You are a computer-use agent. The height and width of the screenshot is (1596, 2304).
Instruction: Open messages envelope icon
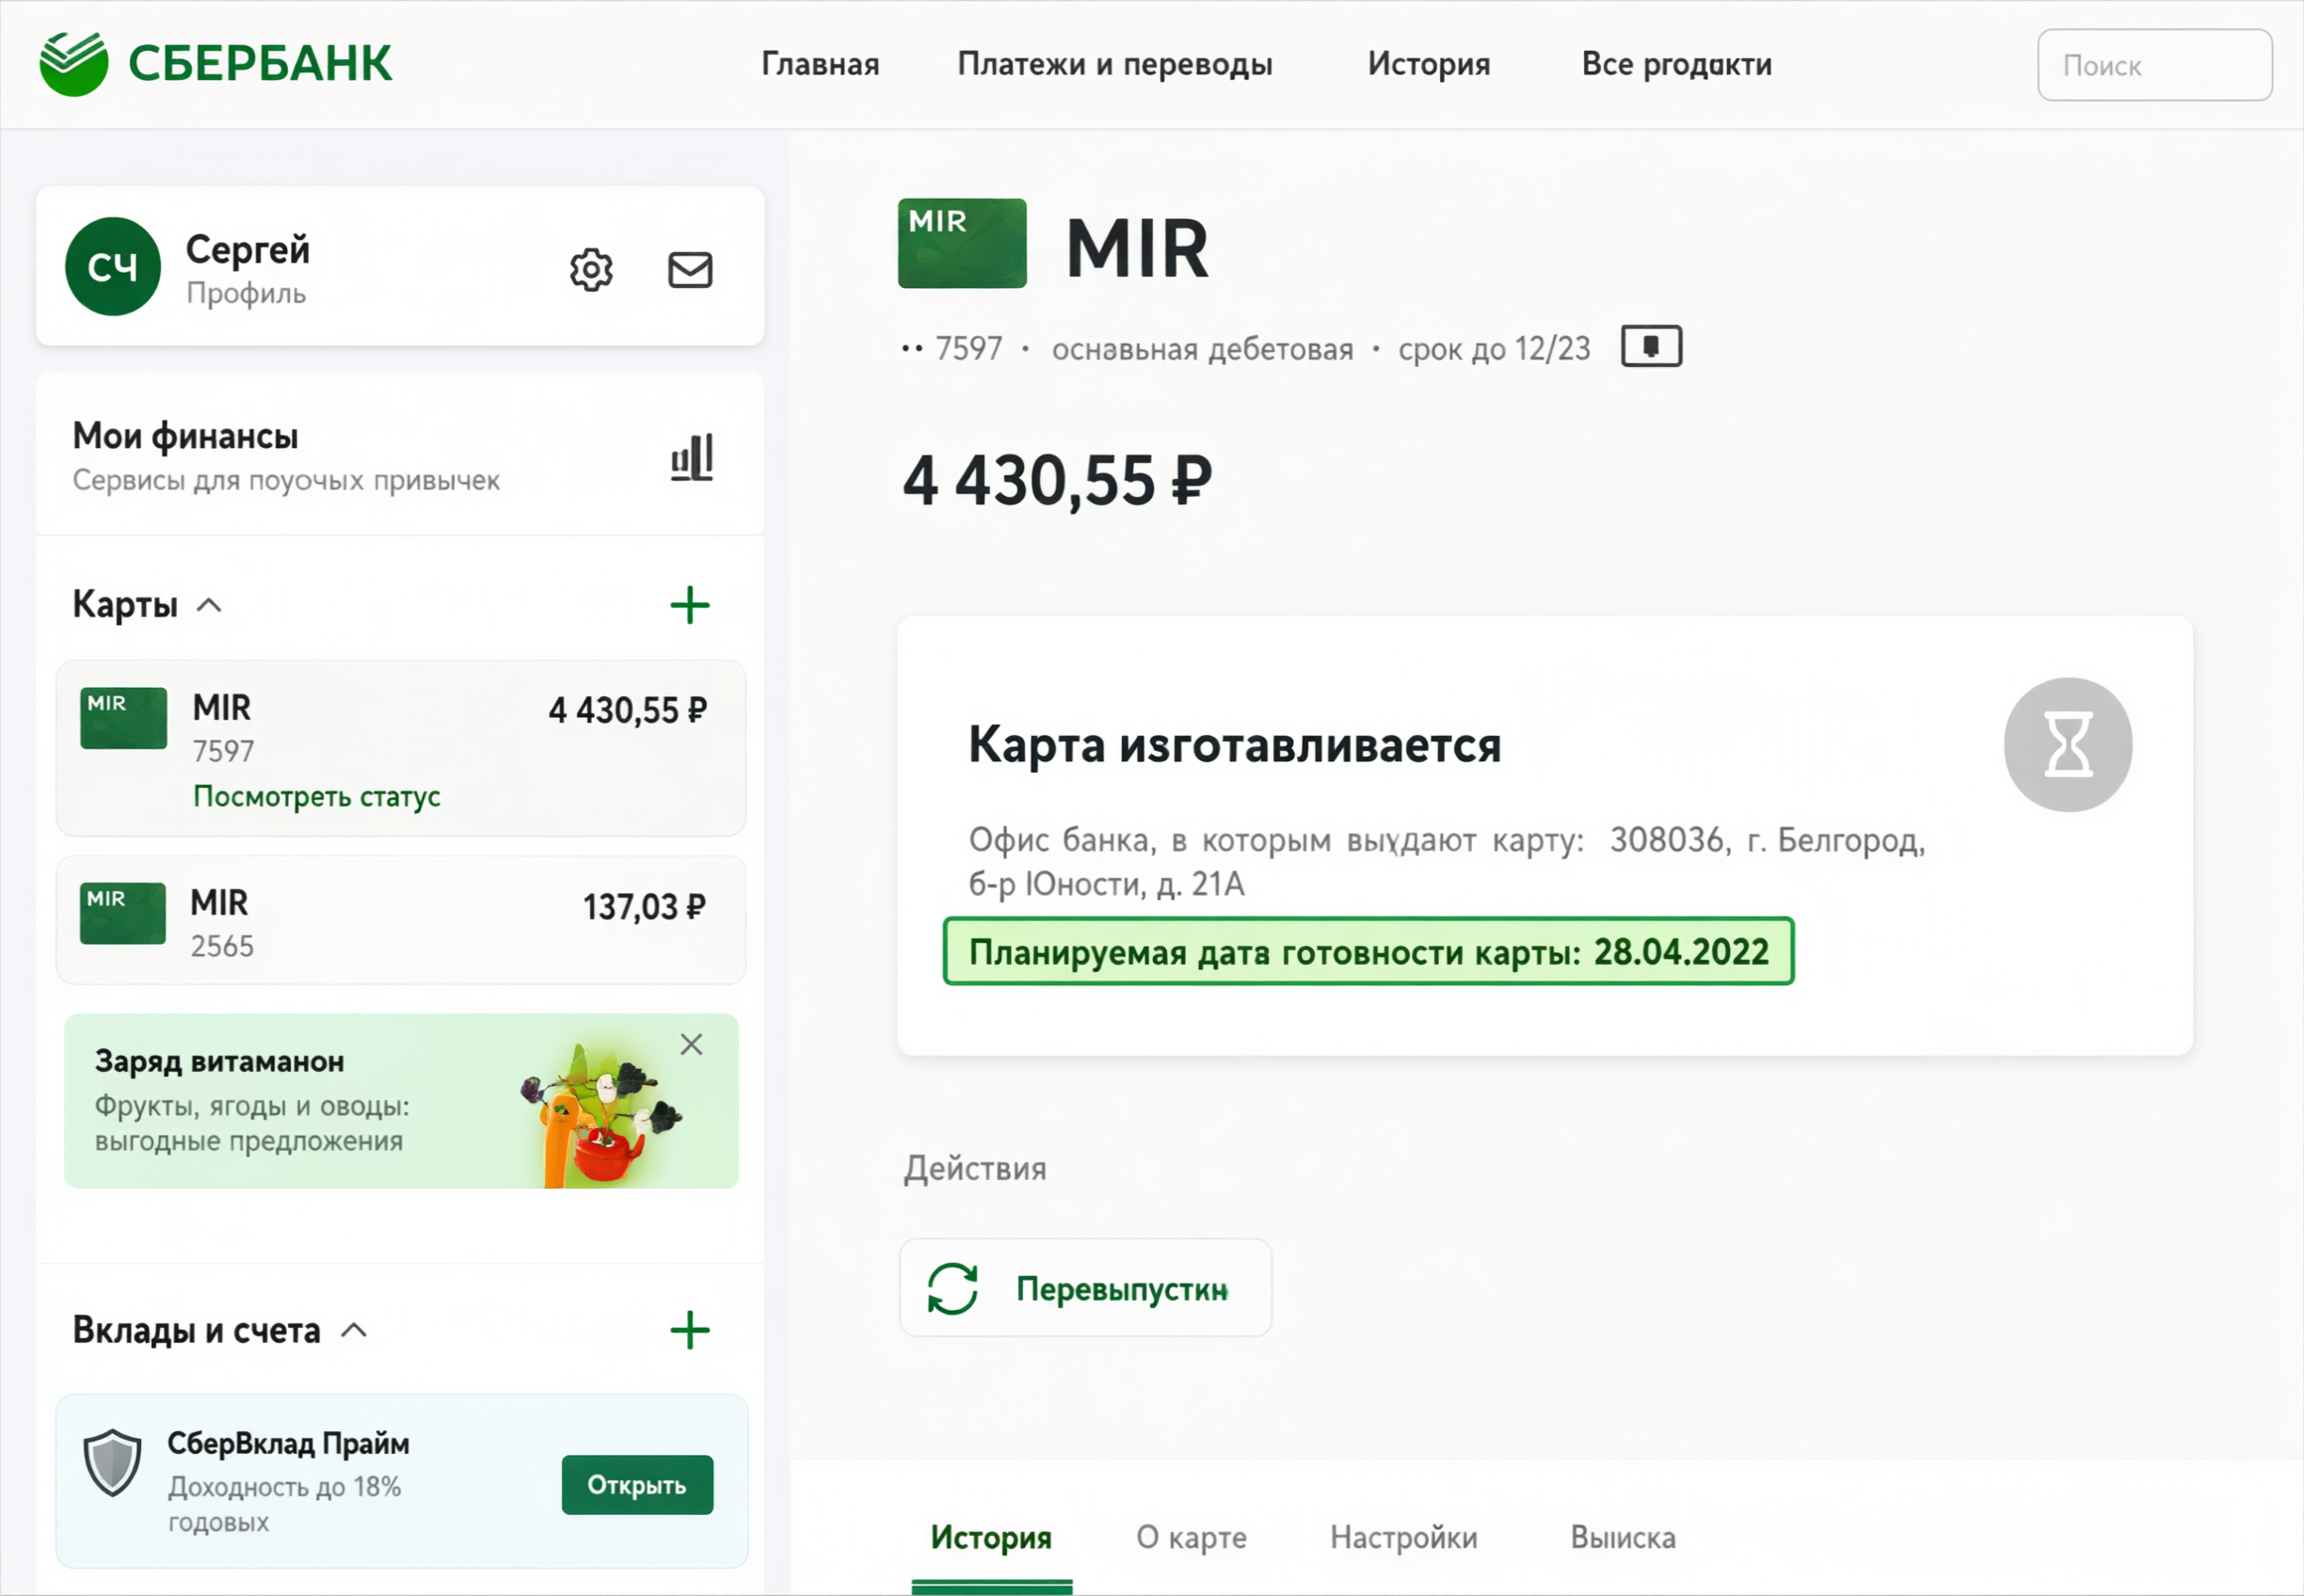pyautogui.click(x=690, y=270)
